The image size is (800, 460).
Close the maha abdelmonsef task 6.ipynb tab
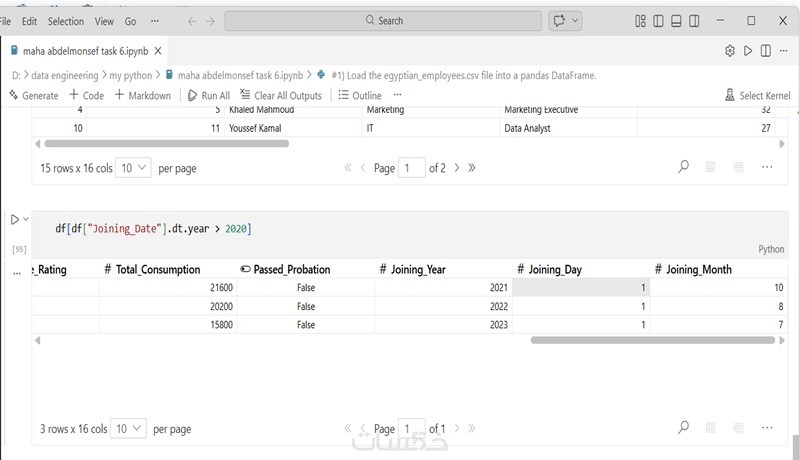(159, 50)
